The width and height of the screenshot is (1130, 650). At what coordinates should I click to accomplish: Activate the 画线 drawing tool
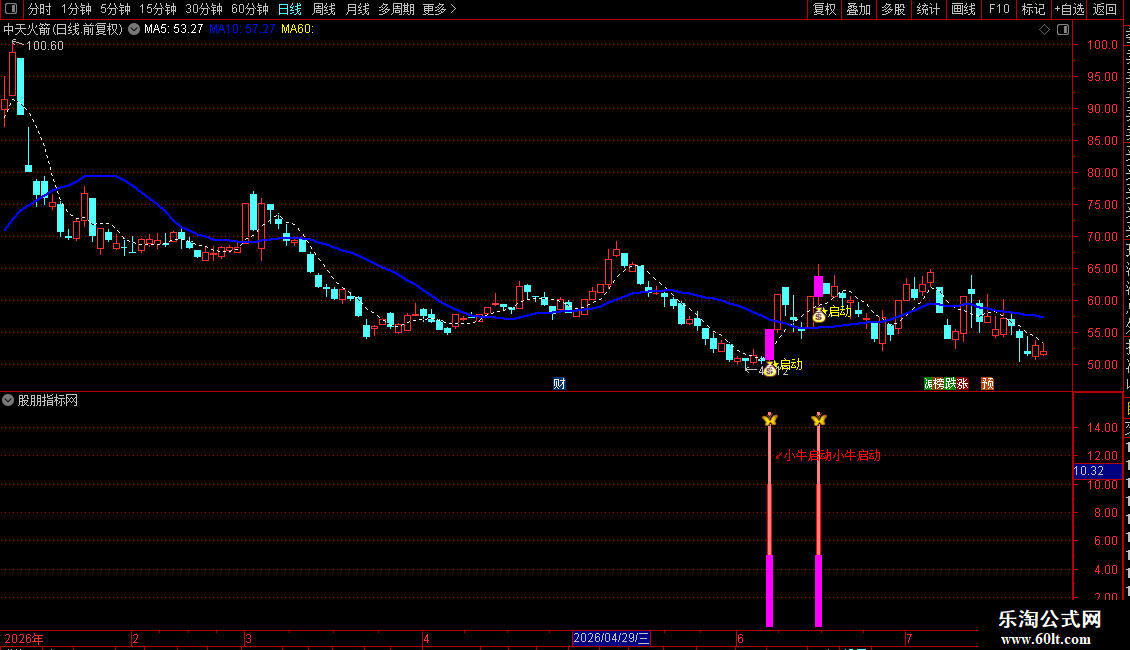963,9
